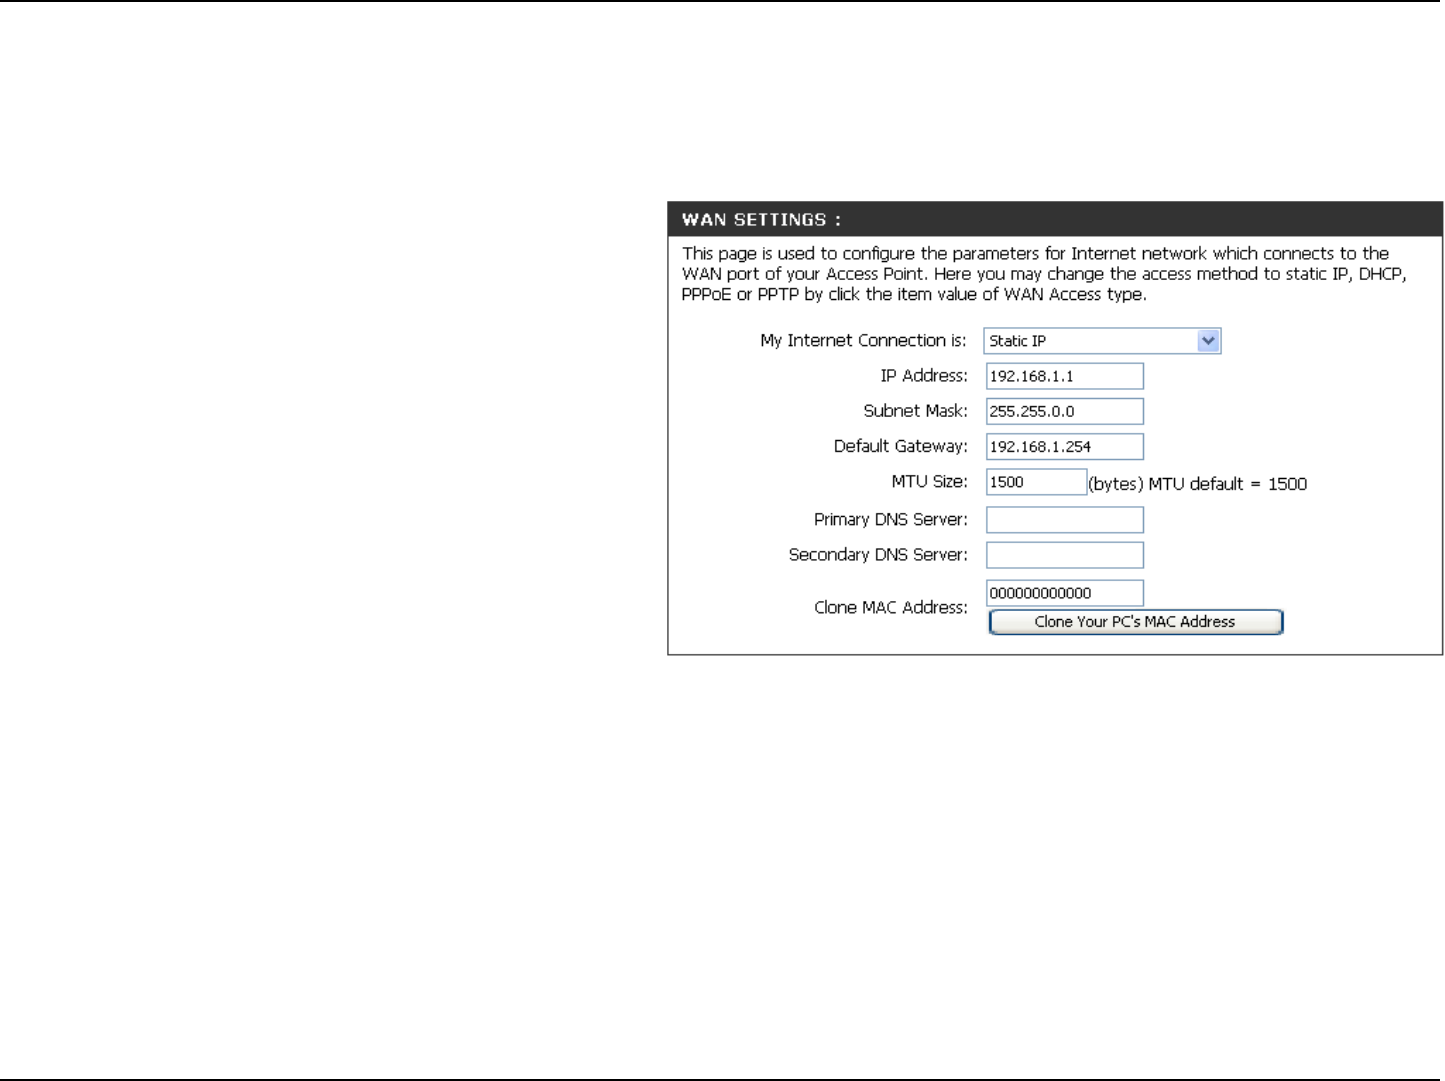The height and width of the screenshot is (1081, 1445).
Task: Click the 'My Internet Connection is:' label
Action: coord(863,341)
